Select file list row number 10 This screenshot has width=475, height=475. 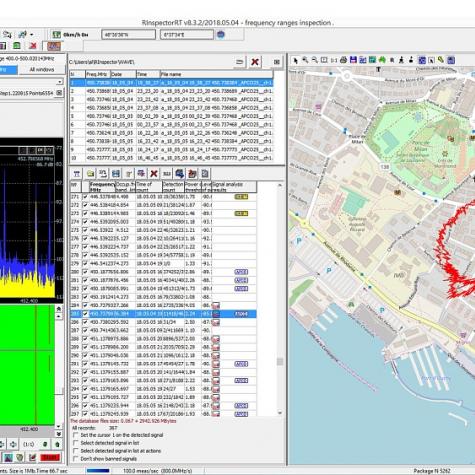pos(171,158)
